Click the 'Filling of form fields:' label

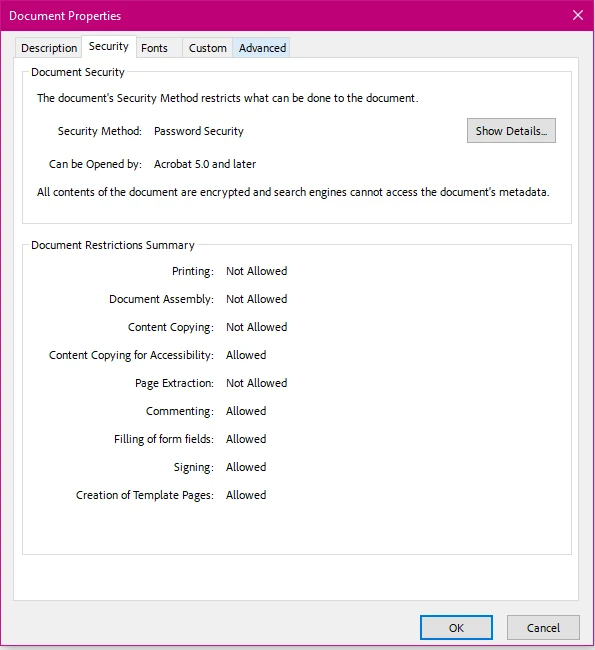pyautogui.click(x=164, y=439)
